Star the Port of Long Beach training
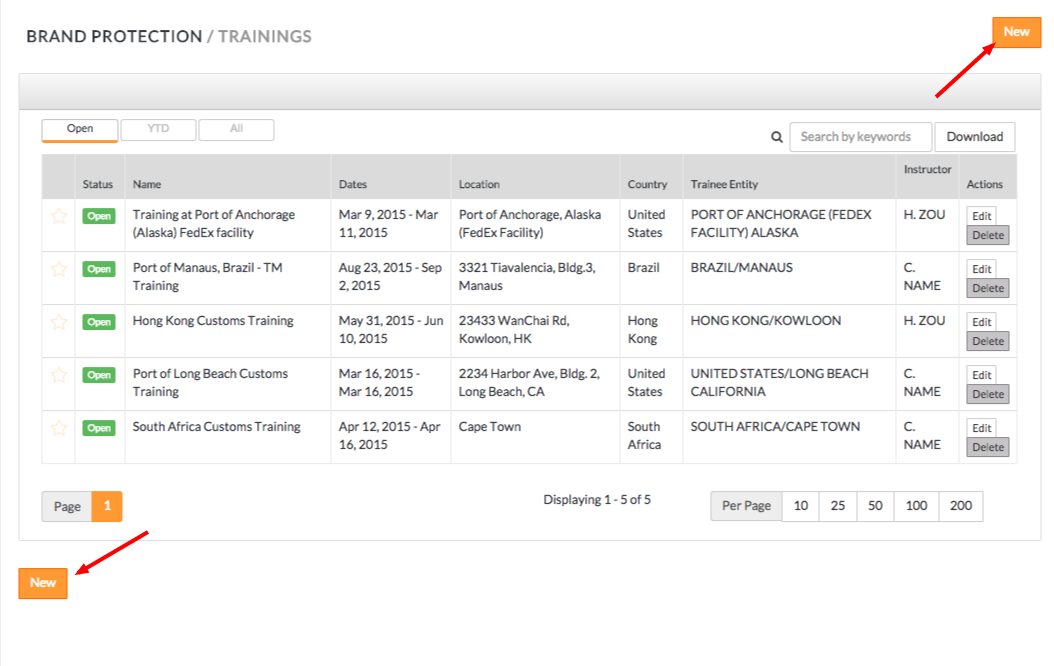The height and width of the screenshot is (666, 1054). (x=59, y=375)
